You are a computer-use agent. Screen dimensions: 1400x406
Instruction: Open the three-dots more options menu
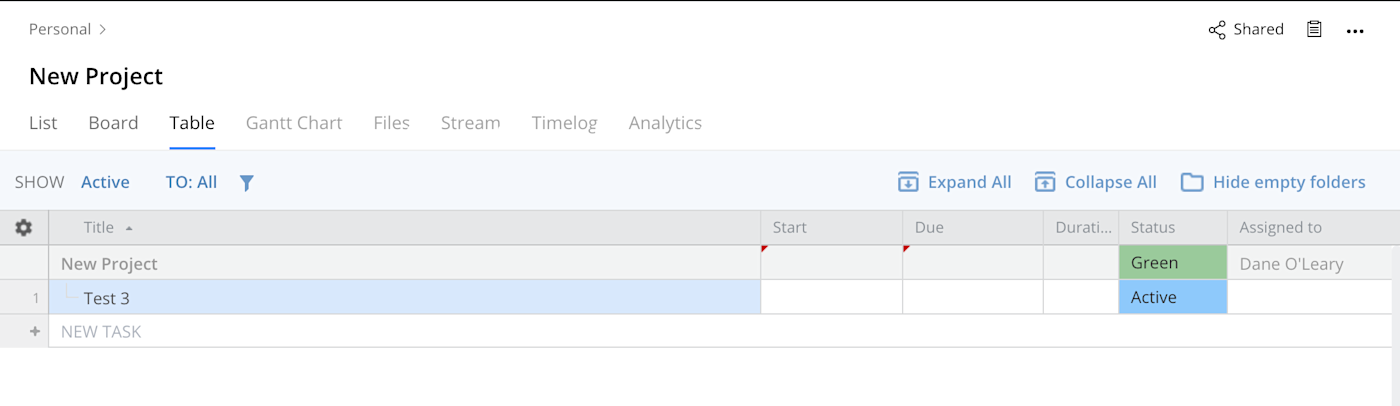1355,31
